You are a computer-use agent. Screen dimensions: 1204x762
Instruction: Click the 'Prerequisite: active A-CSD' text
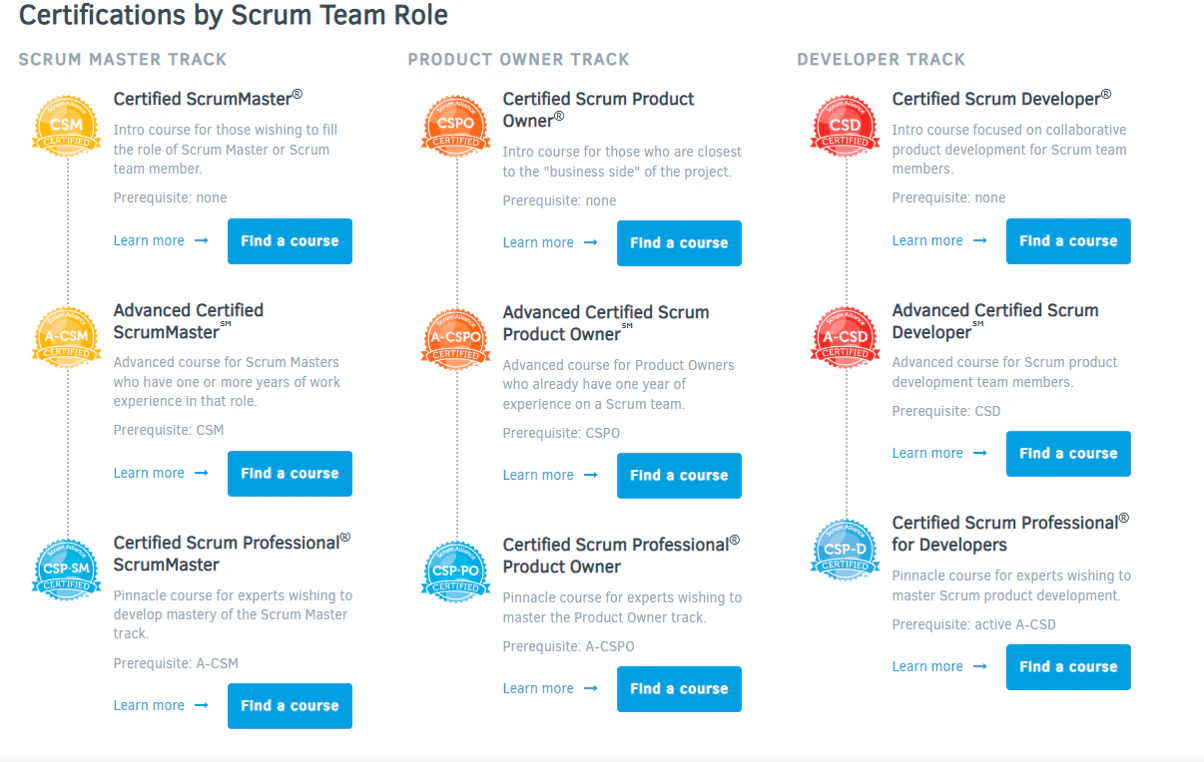[974, 624]
